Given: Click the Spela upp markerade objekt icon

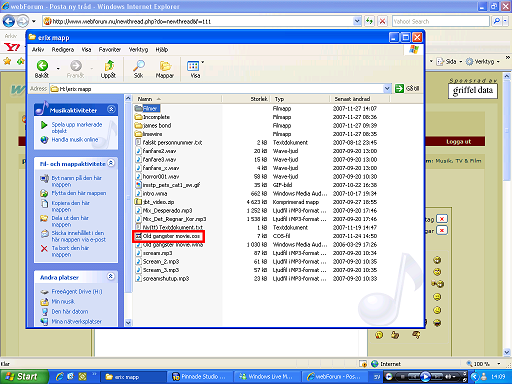Looking at the screenshot, I should (44, 125).
